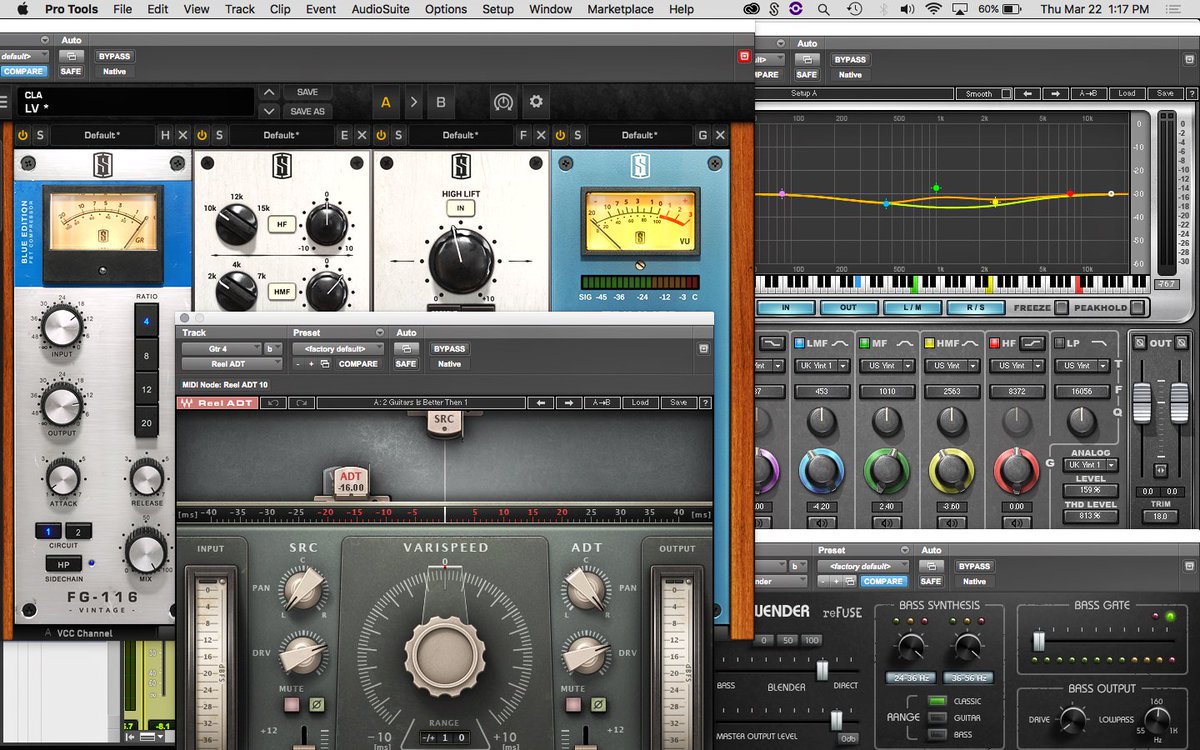Toggle SRC phase invert button

point(317,705)
